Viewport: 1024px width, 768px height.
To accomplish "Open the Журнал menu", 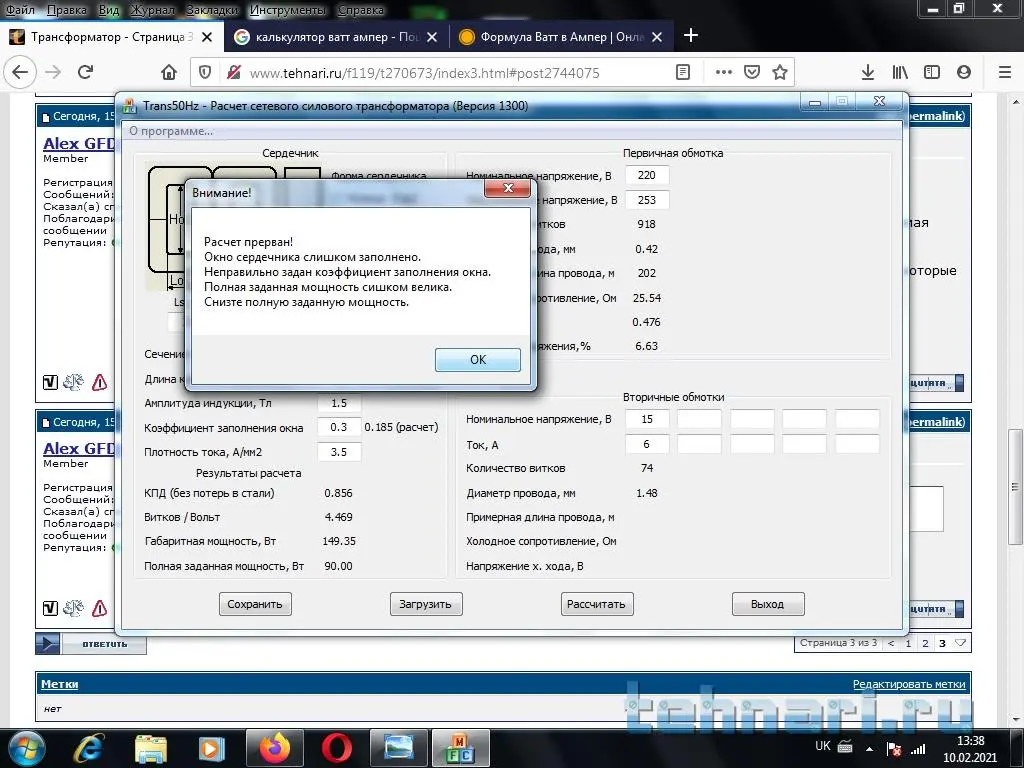I will click(152, 10).
